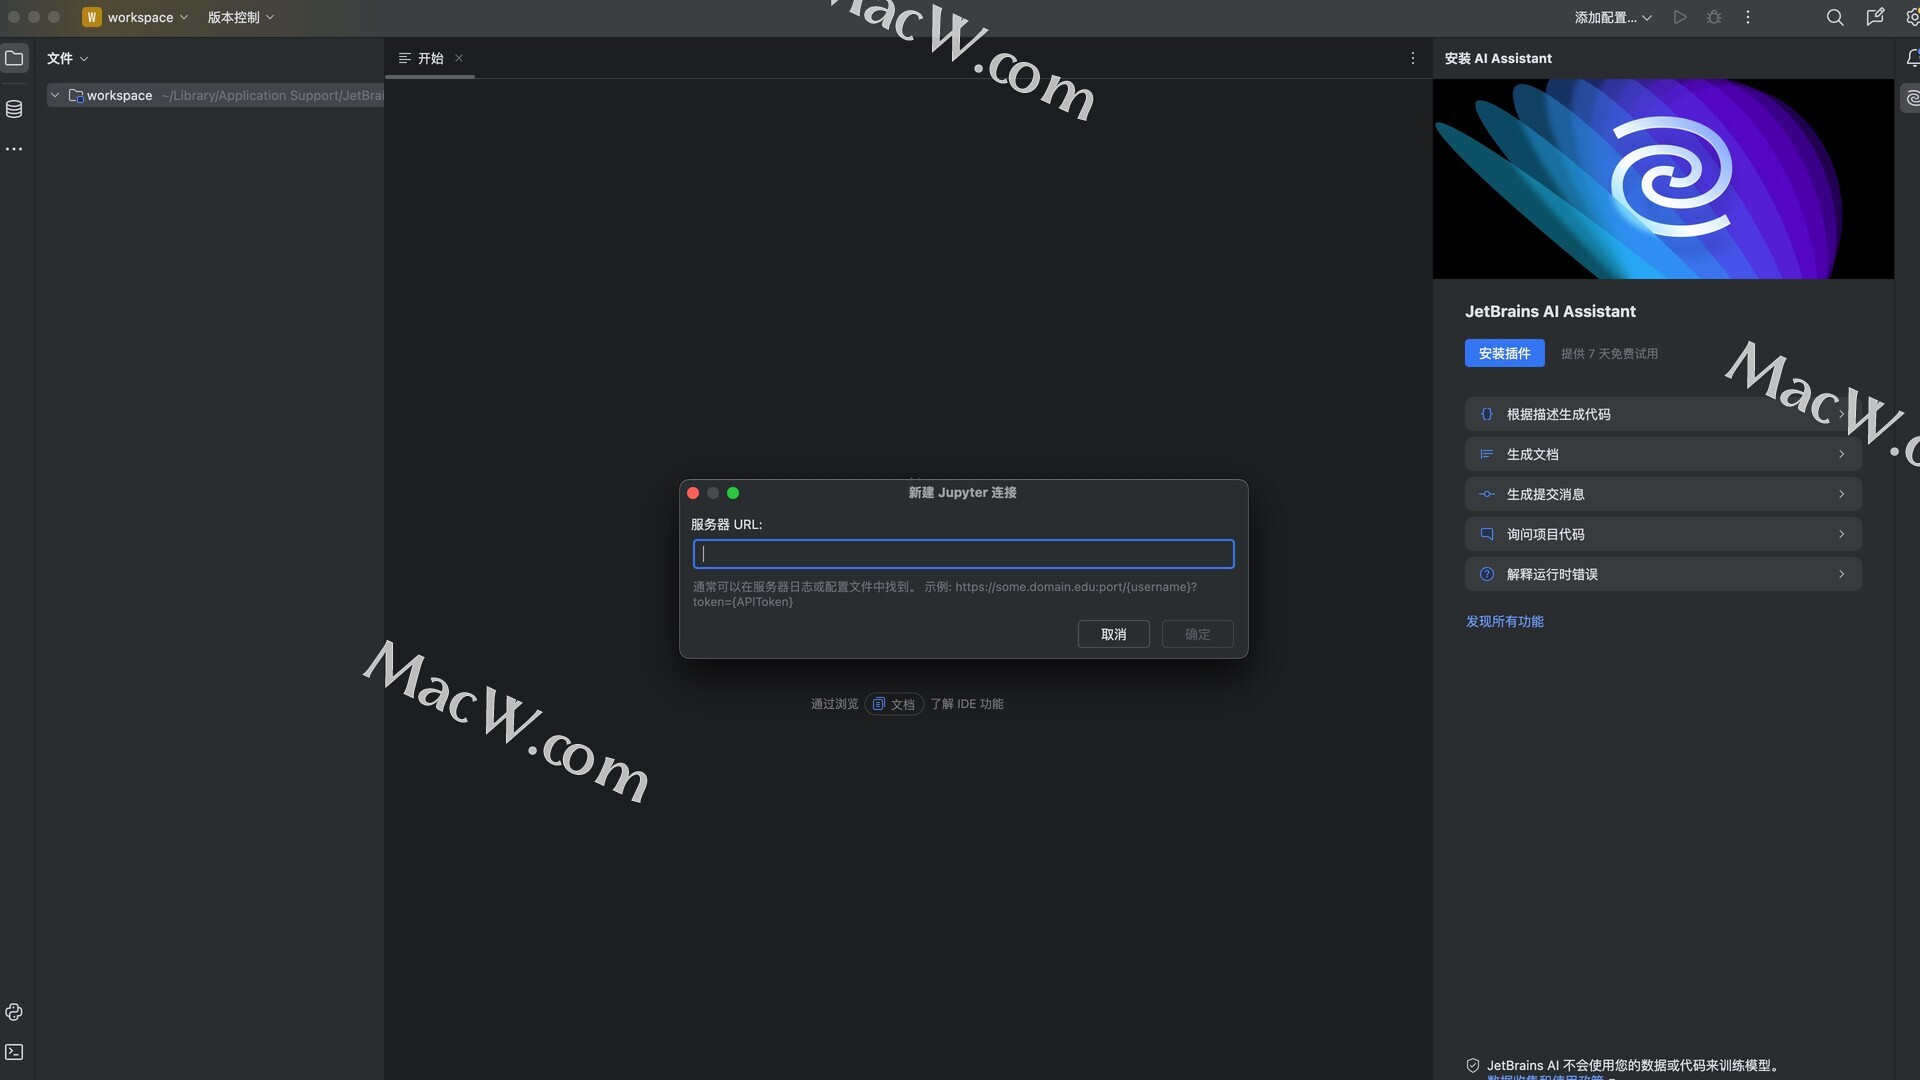Select the workspace root in project tree

pyautogui.click(x=216, y=95)
